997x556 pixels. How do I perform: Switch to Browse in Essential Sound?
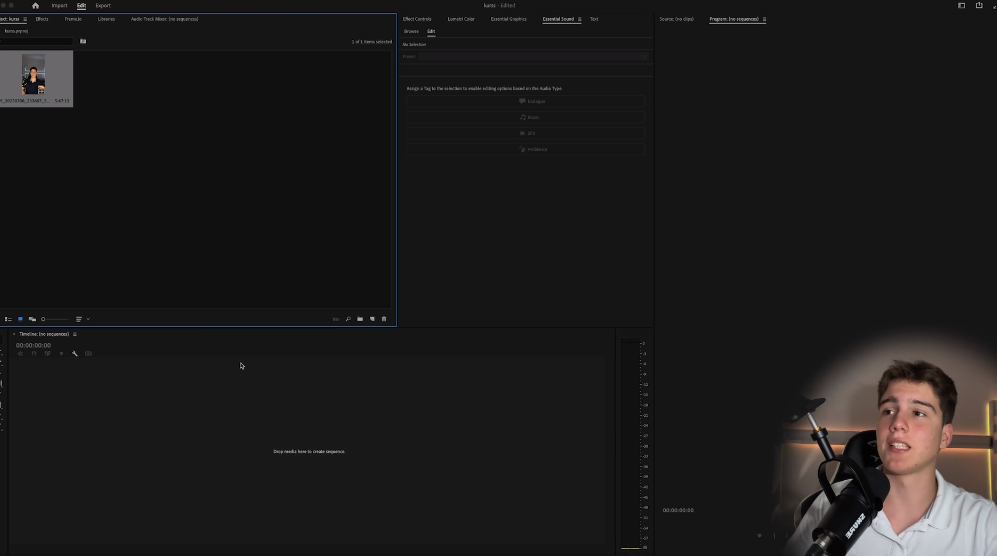(411, 31)
